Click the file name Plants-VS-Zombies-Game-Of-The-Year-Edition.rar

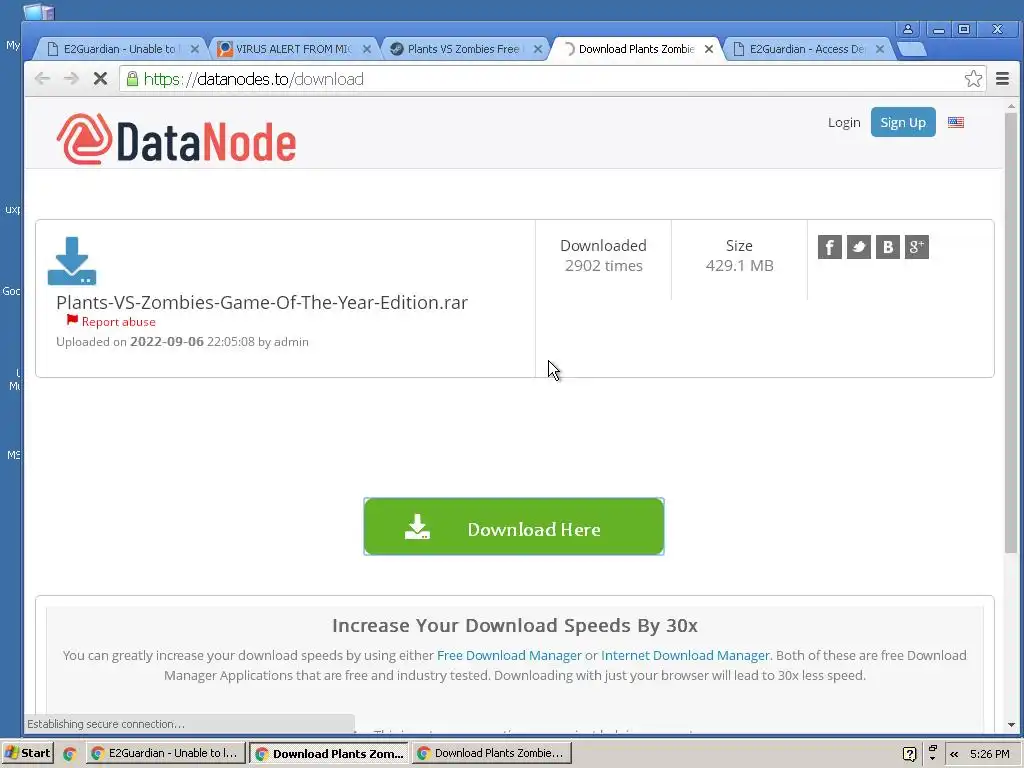[262, 302]
